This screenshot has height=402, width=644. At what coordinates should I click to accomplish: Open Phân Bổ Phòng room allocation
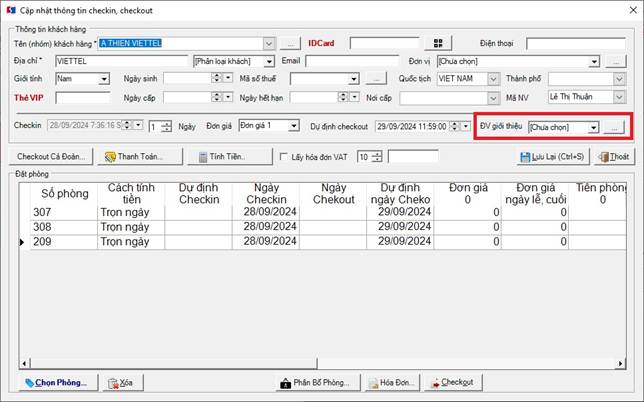pos(318,383)
